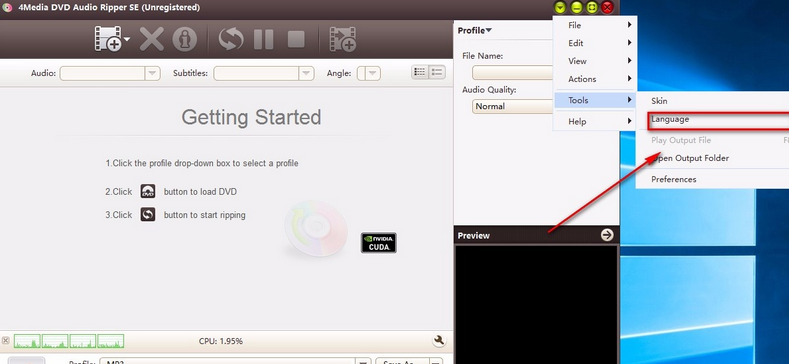
Task: Click the Remove X toolbar icon
Action: click(x=151, y=39)
